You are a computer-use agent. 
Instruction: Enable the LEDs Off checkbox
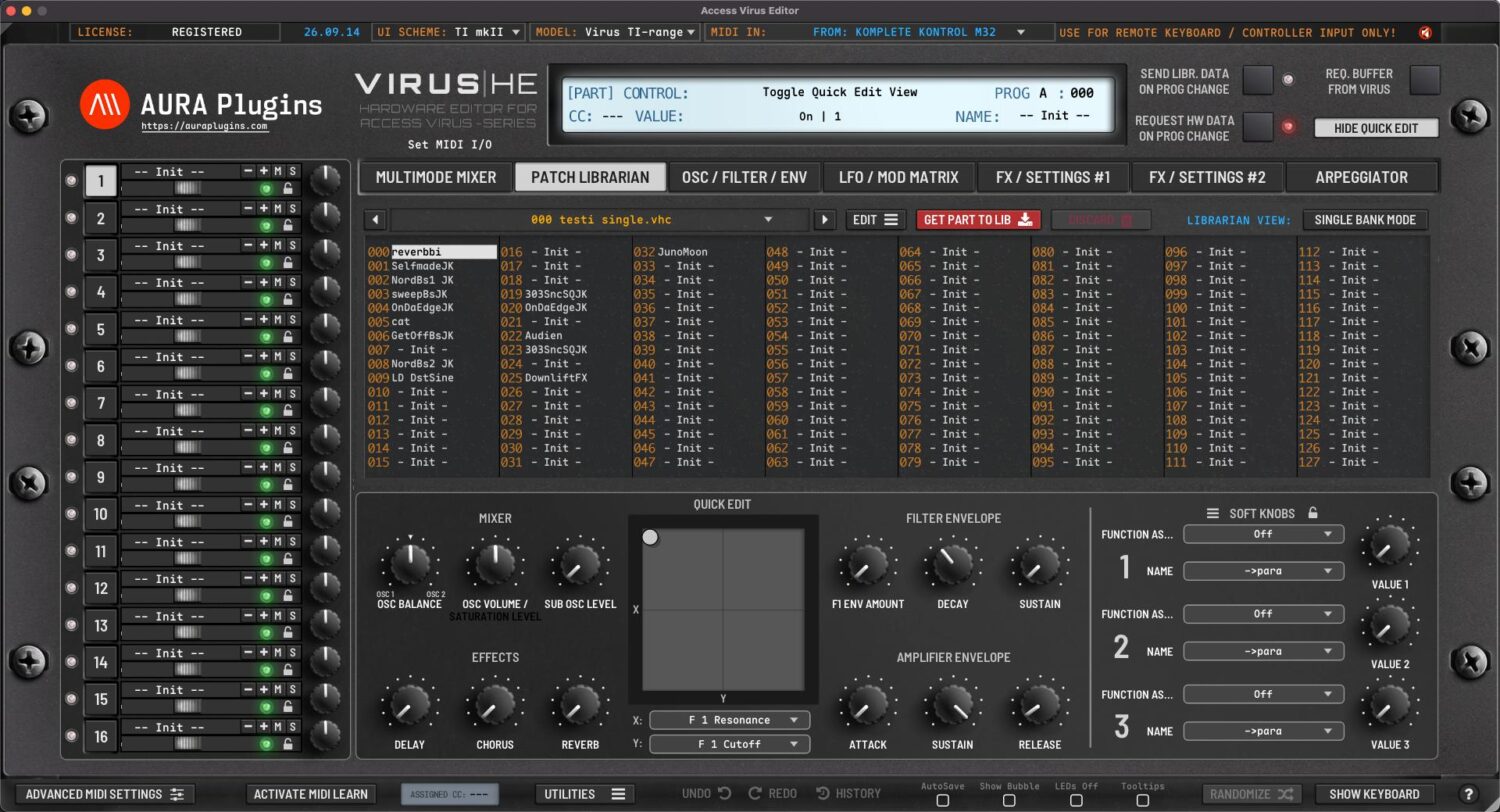[x=1076, y=800]
